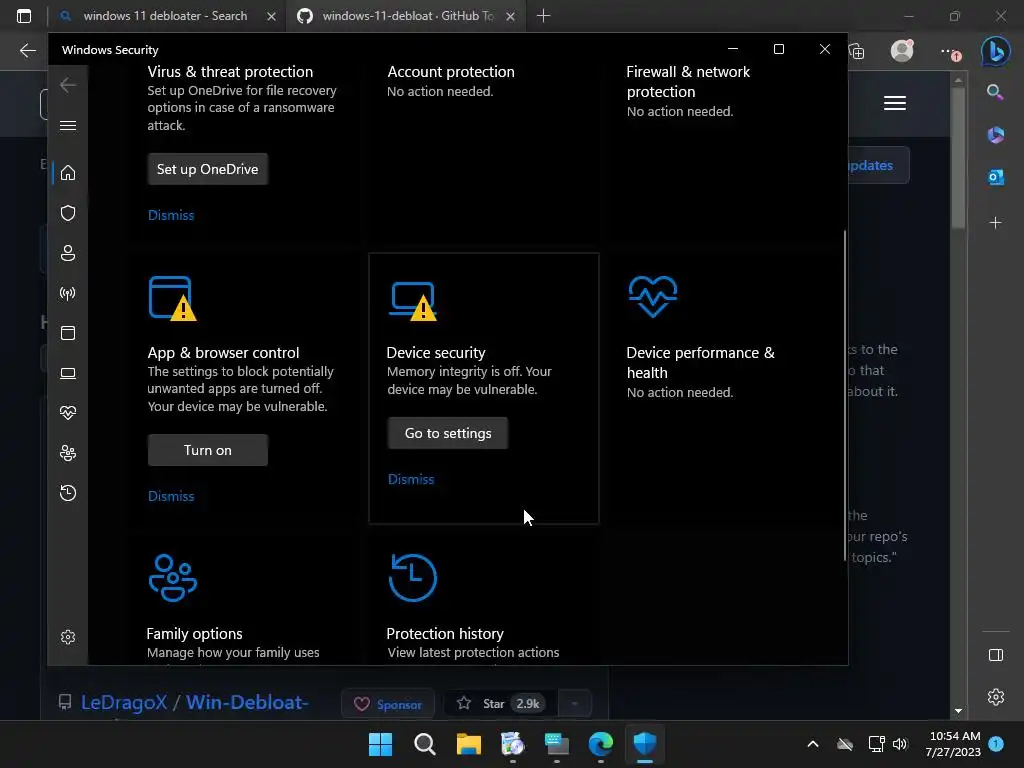Open Microsoft 365 icon in Edge sidebar
The height and width of the screenshot is (768, 1024).
click(x=995, y=135)
